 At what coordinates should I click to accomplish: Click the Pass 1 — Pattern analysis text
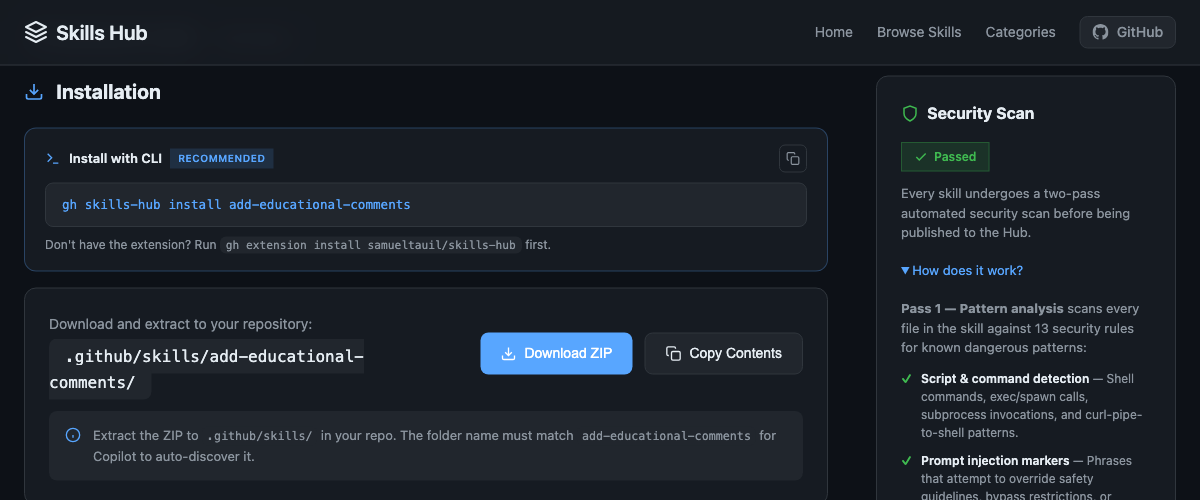pyautogui.click(x=982, y=309)
